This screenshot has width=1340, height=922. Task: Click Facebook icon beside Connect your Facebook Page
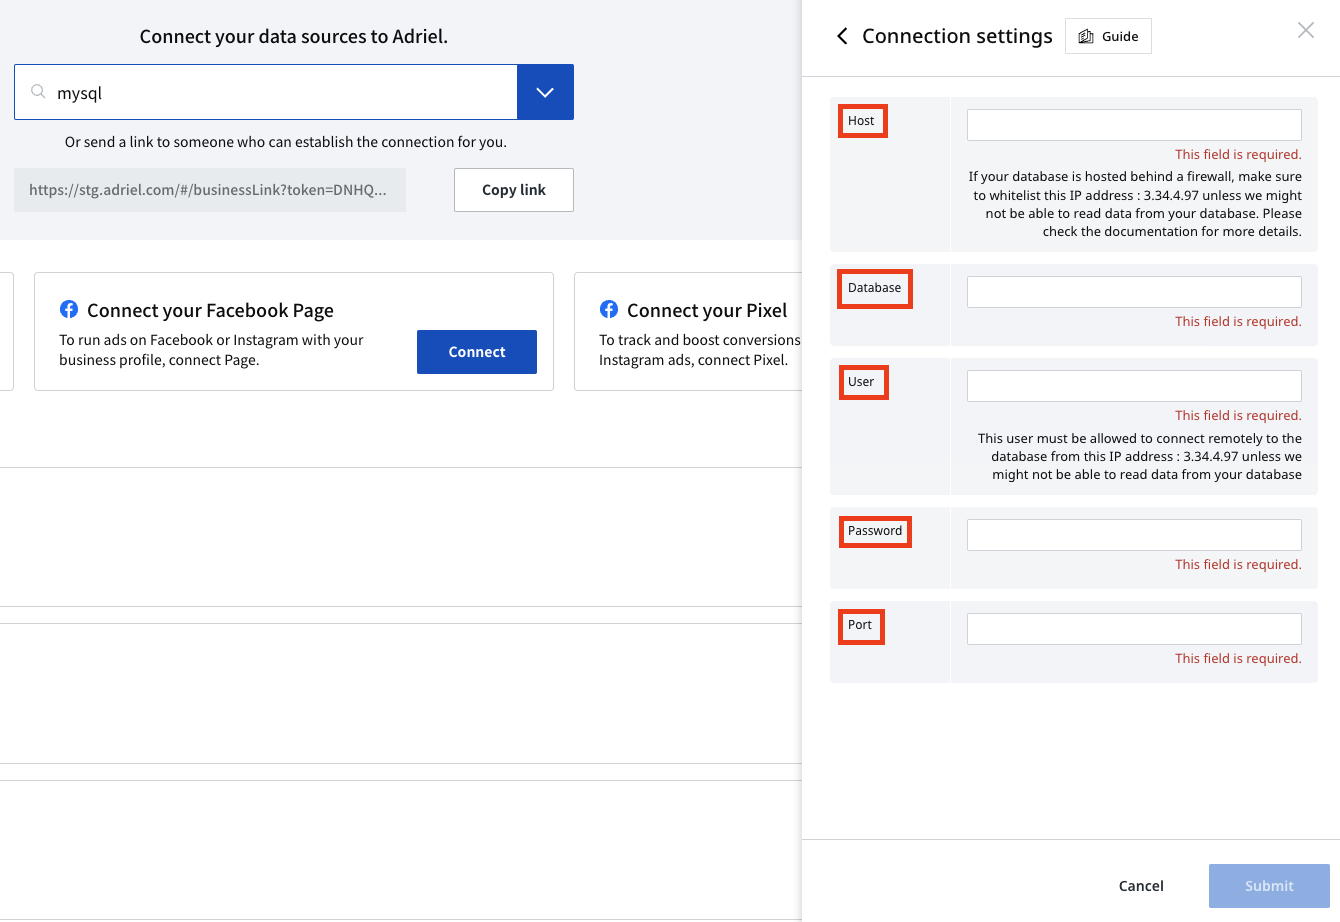[x=69, y=309]
